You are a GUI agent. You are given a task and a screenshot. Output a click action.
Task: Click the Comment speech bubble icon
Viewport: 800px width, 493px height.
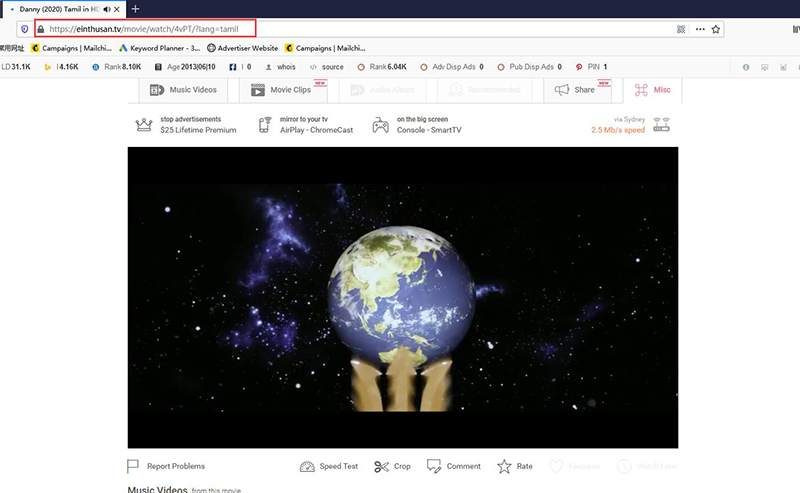pos(434,466)
